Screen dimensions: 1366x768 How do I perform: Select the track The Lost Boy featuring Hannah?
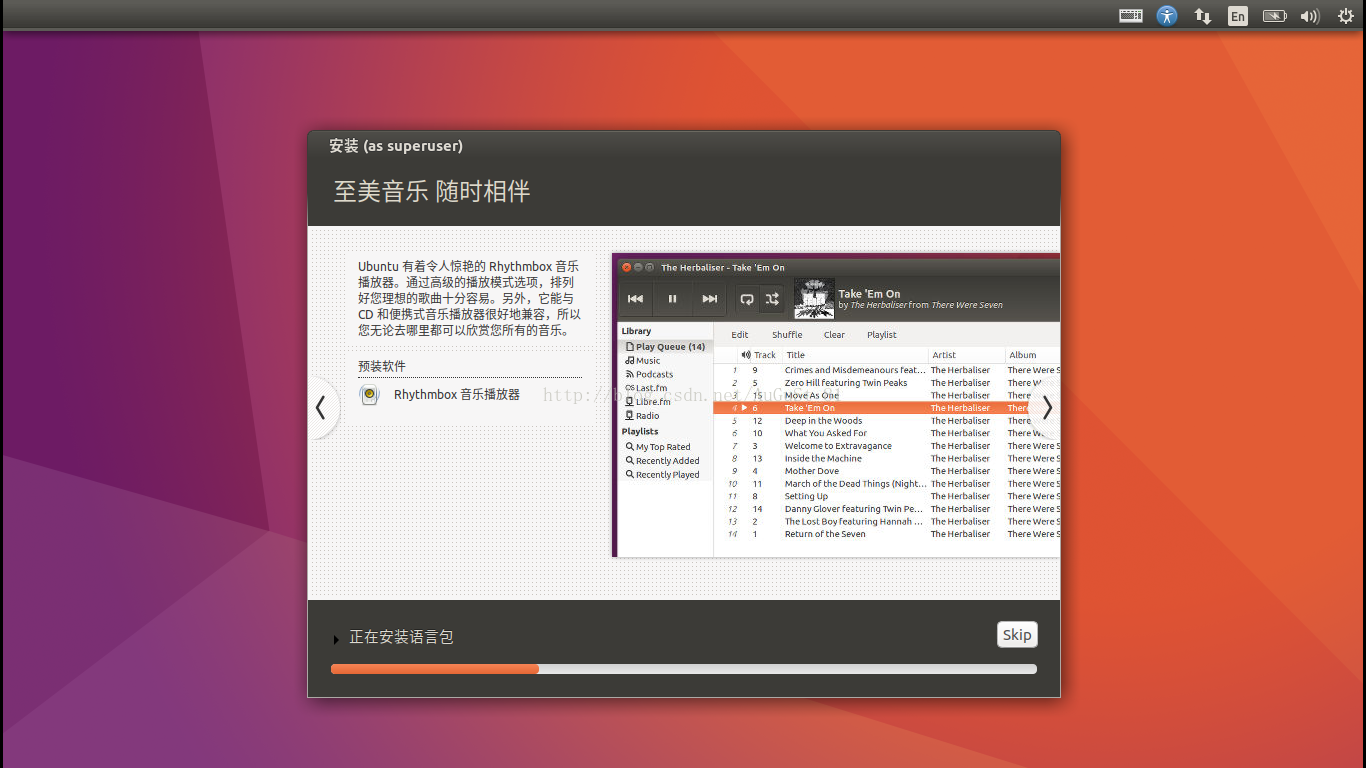pyautogui.click(x=886, y=522)
